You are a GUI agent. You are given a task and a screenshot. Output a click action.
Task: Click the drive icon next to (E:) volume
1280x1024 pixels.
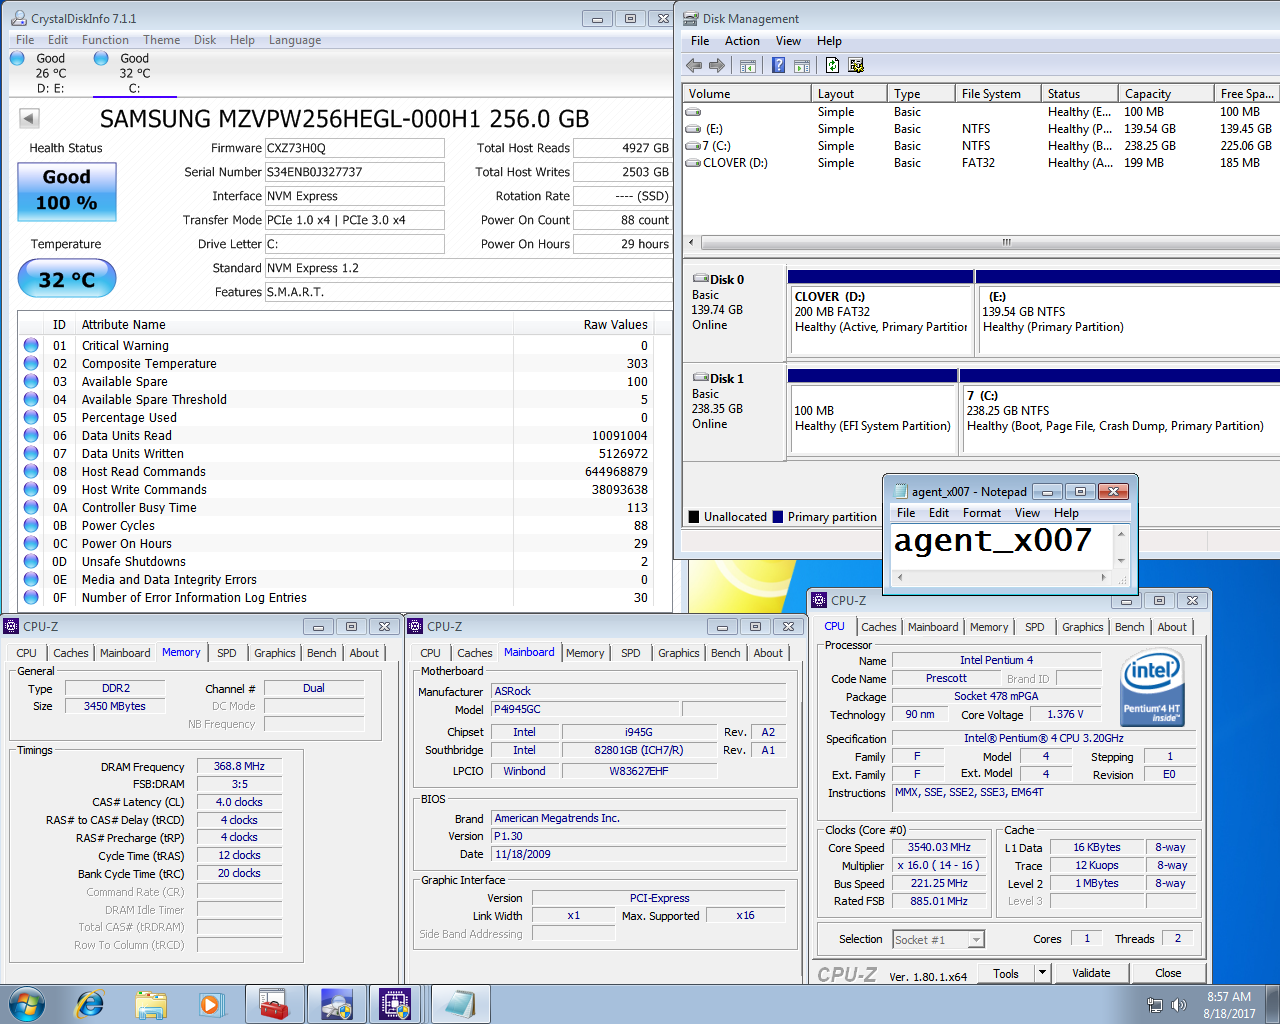point(693,129)
